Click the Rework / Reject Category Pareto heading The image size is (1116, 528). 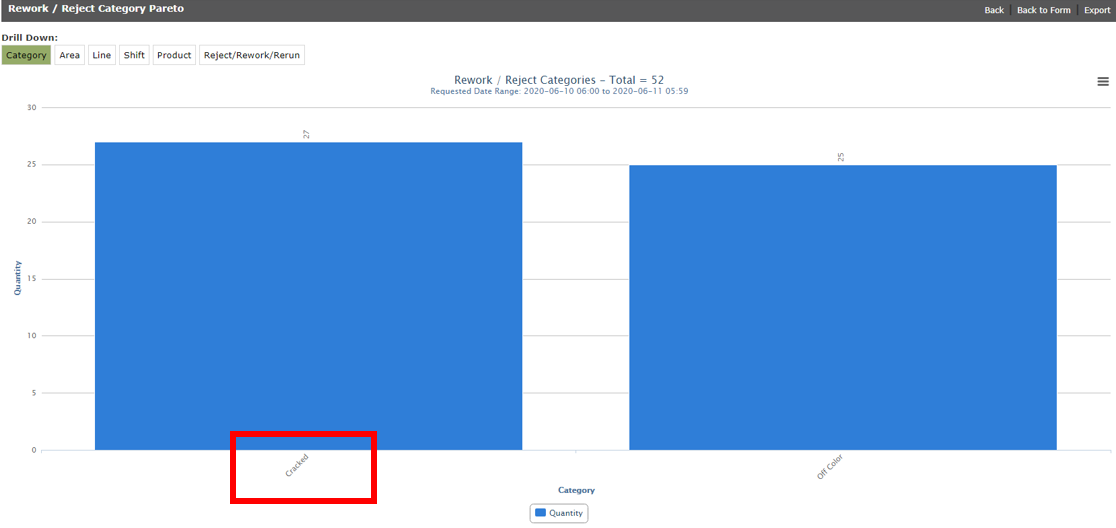[96, 9]
